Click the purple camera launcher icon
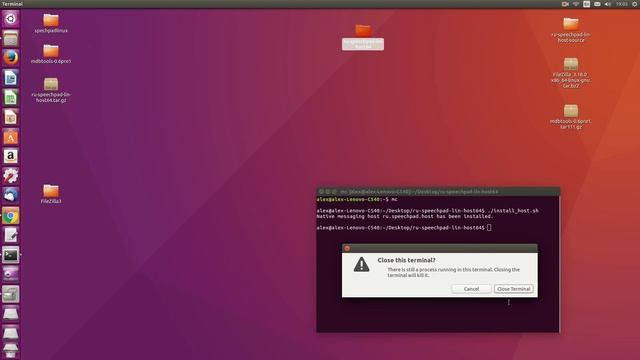 point(11,274)
